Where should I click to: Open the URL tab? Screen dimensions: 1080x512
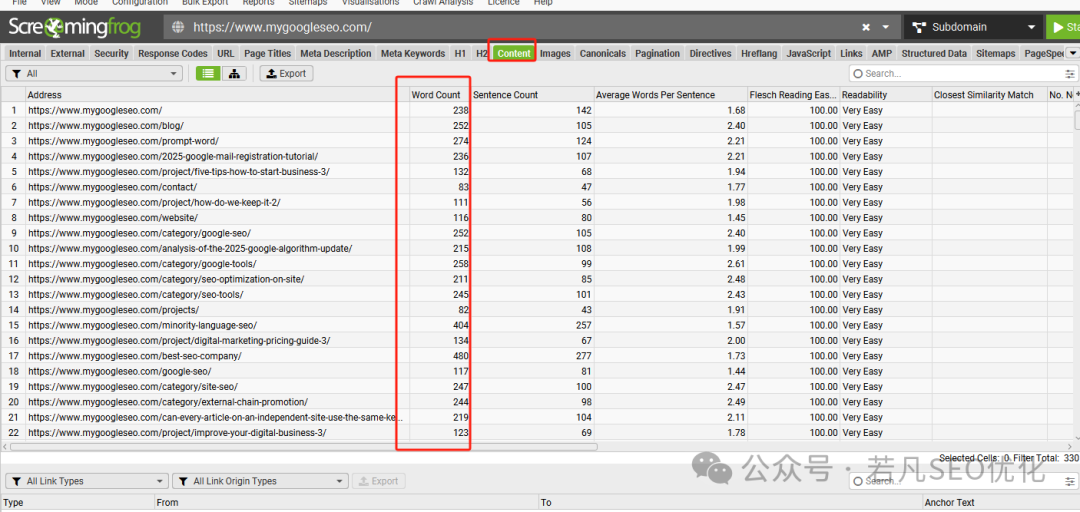tap(226, 53)
